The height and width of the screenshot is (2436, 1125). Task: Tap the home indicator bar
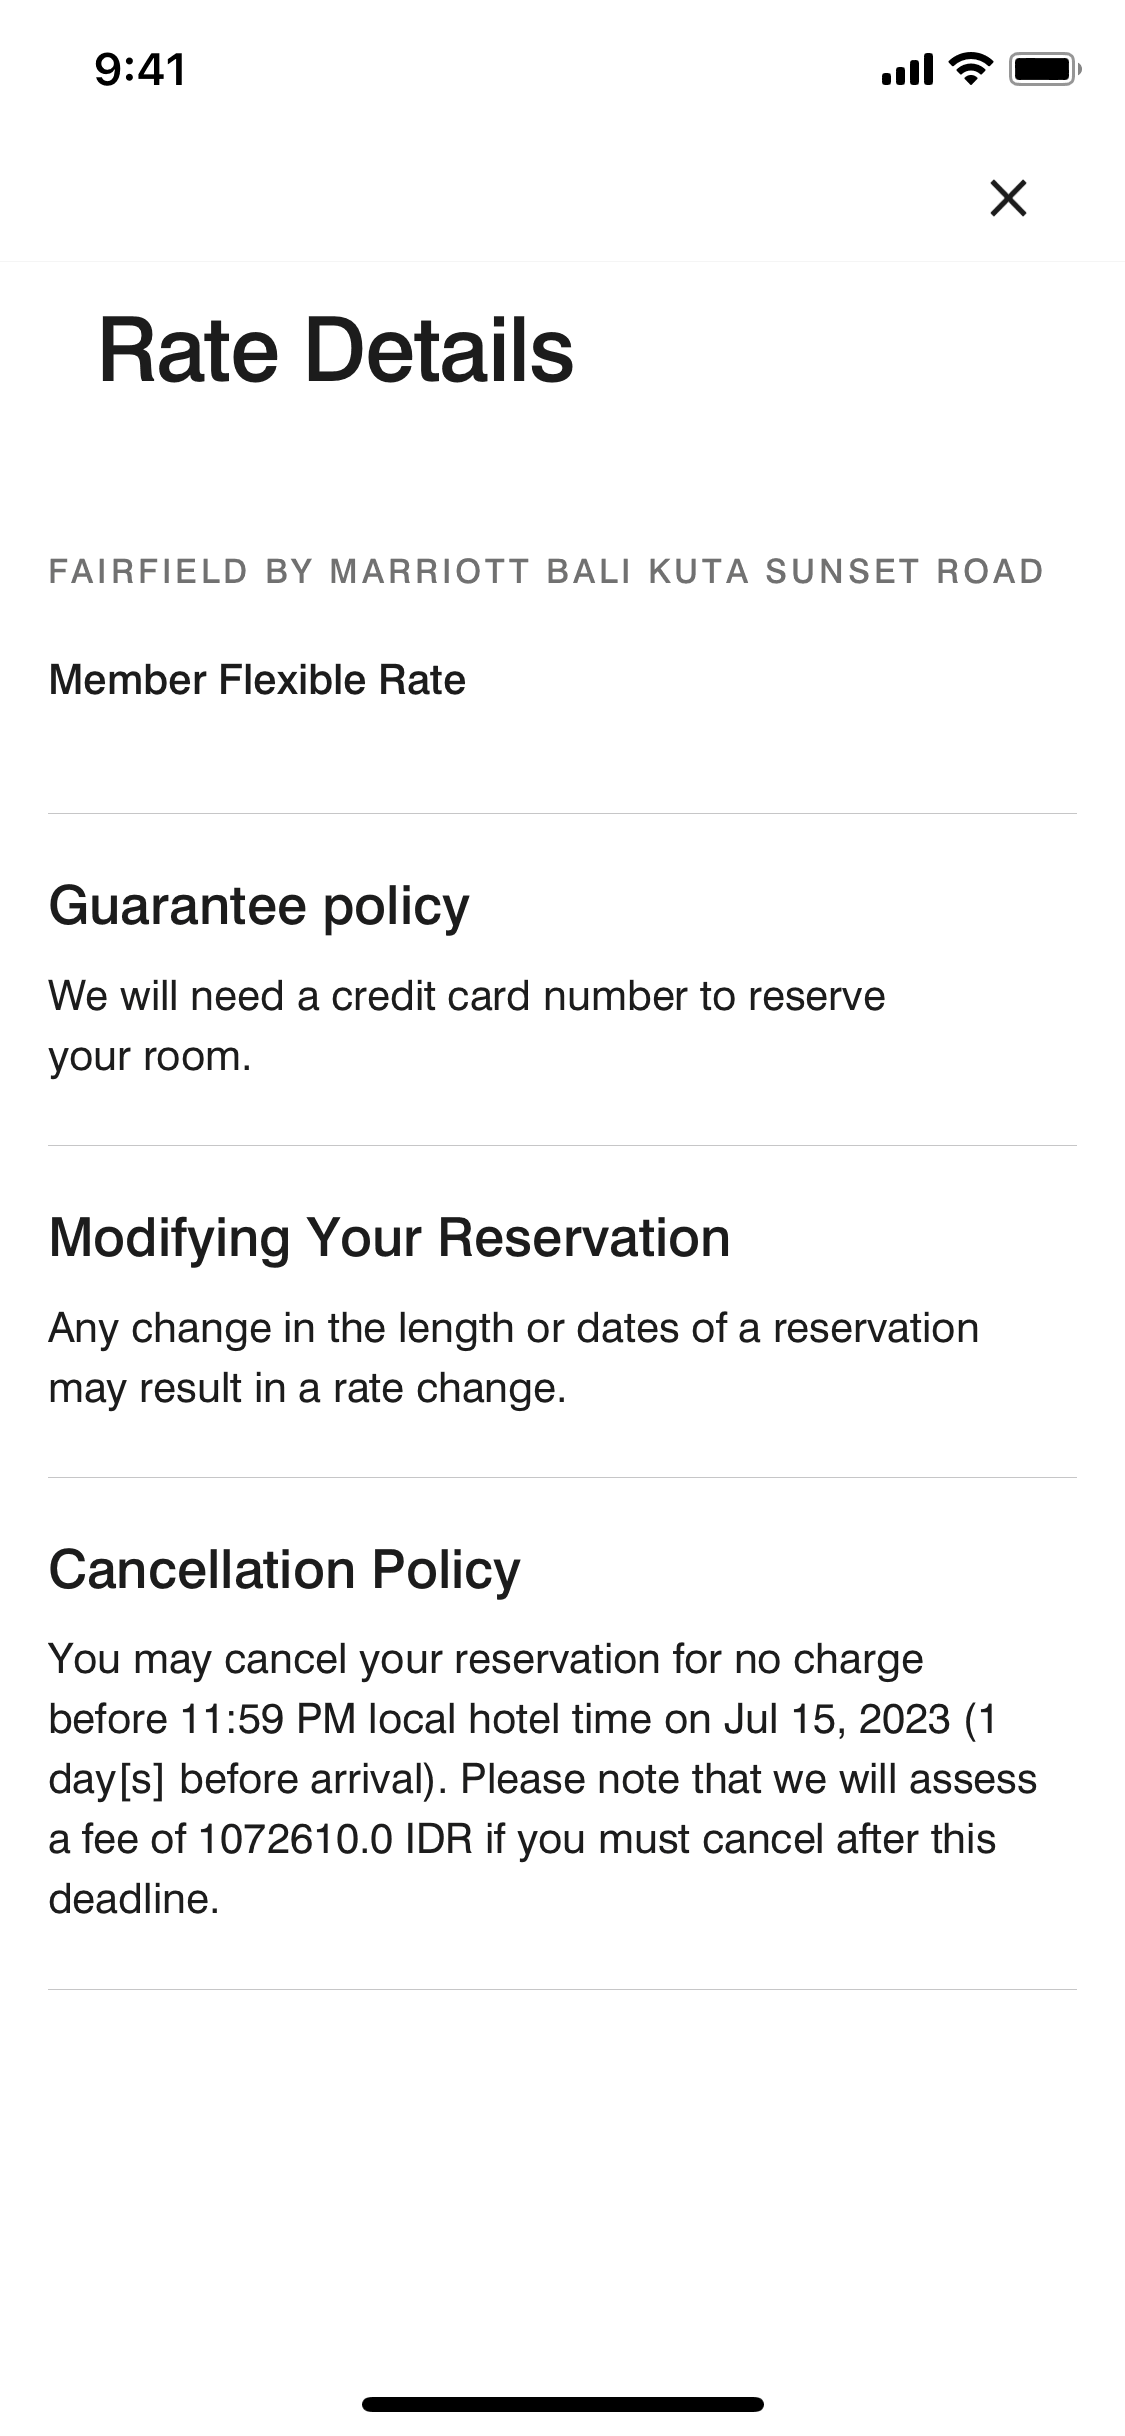[562, 2404]
